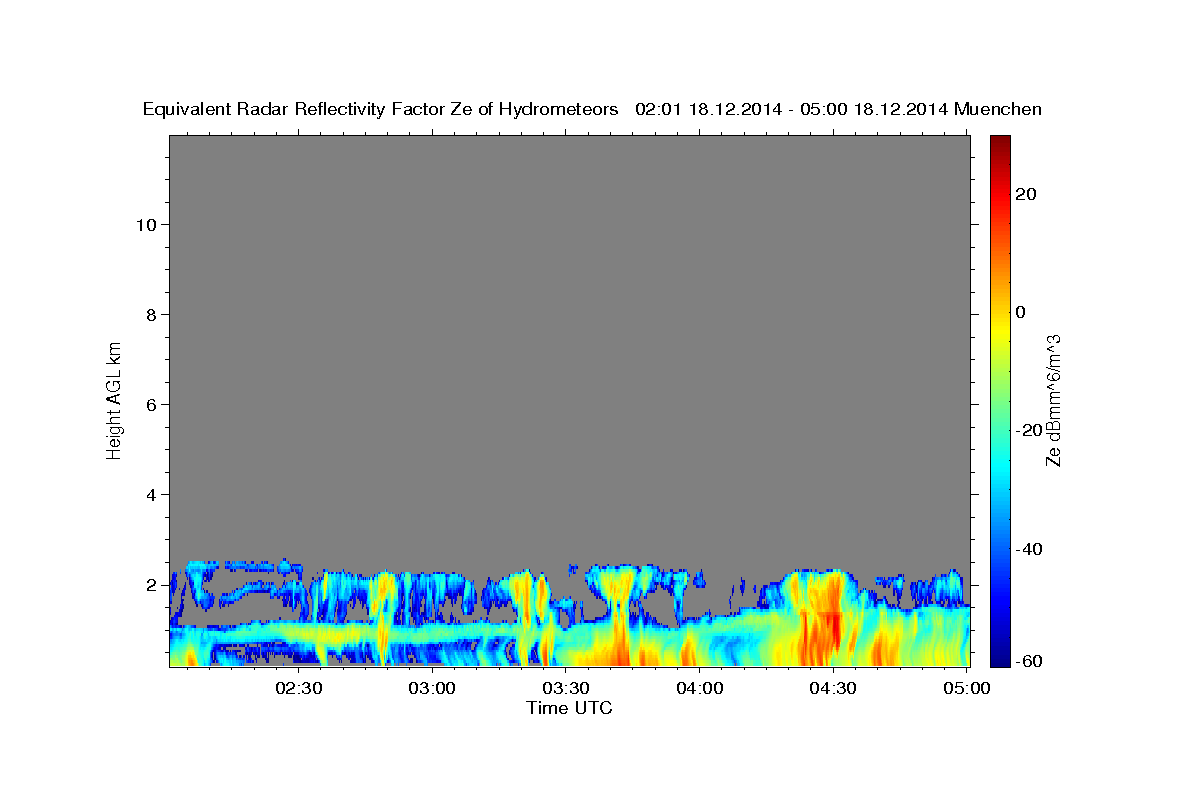Click the dark blue bottom of the colorbar
Screen dimensions: 1200x800
pos(999,658)
